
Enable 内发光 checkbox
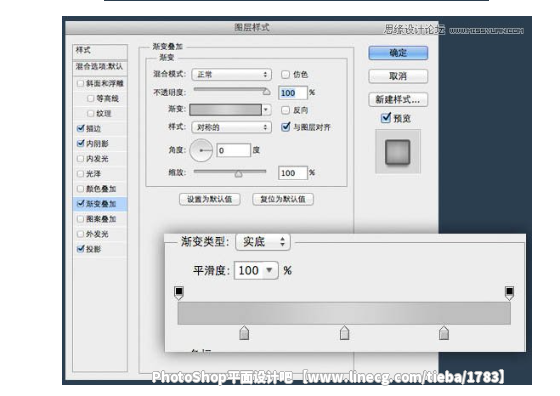80,159
